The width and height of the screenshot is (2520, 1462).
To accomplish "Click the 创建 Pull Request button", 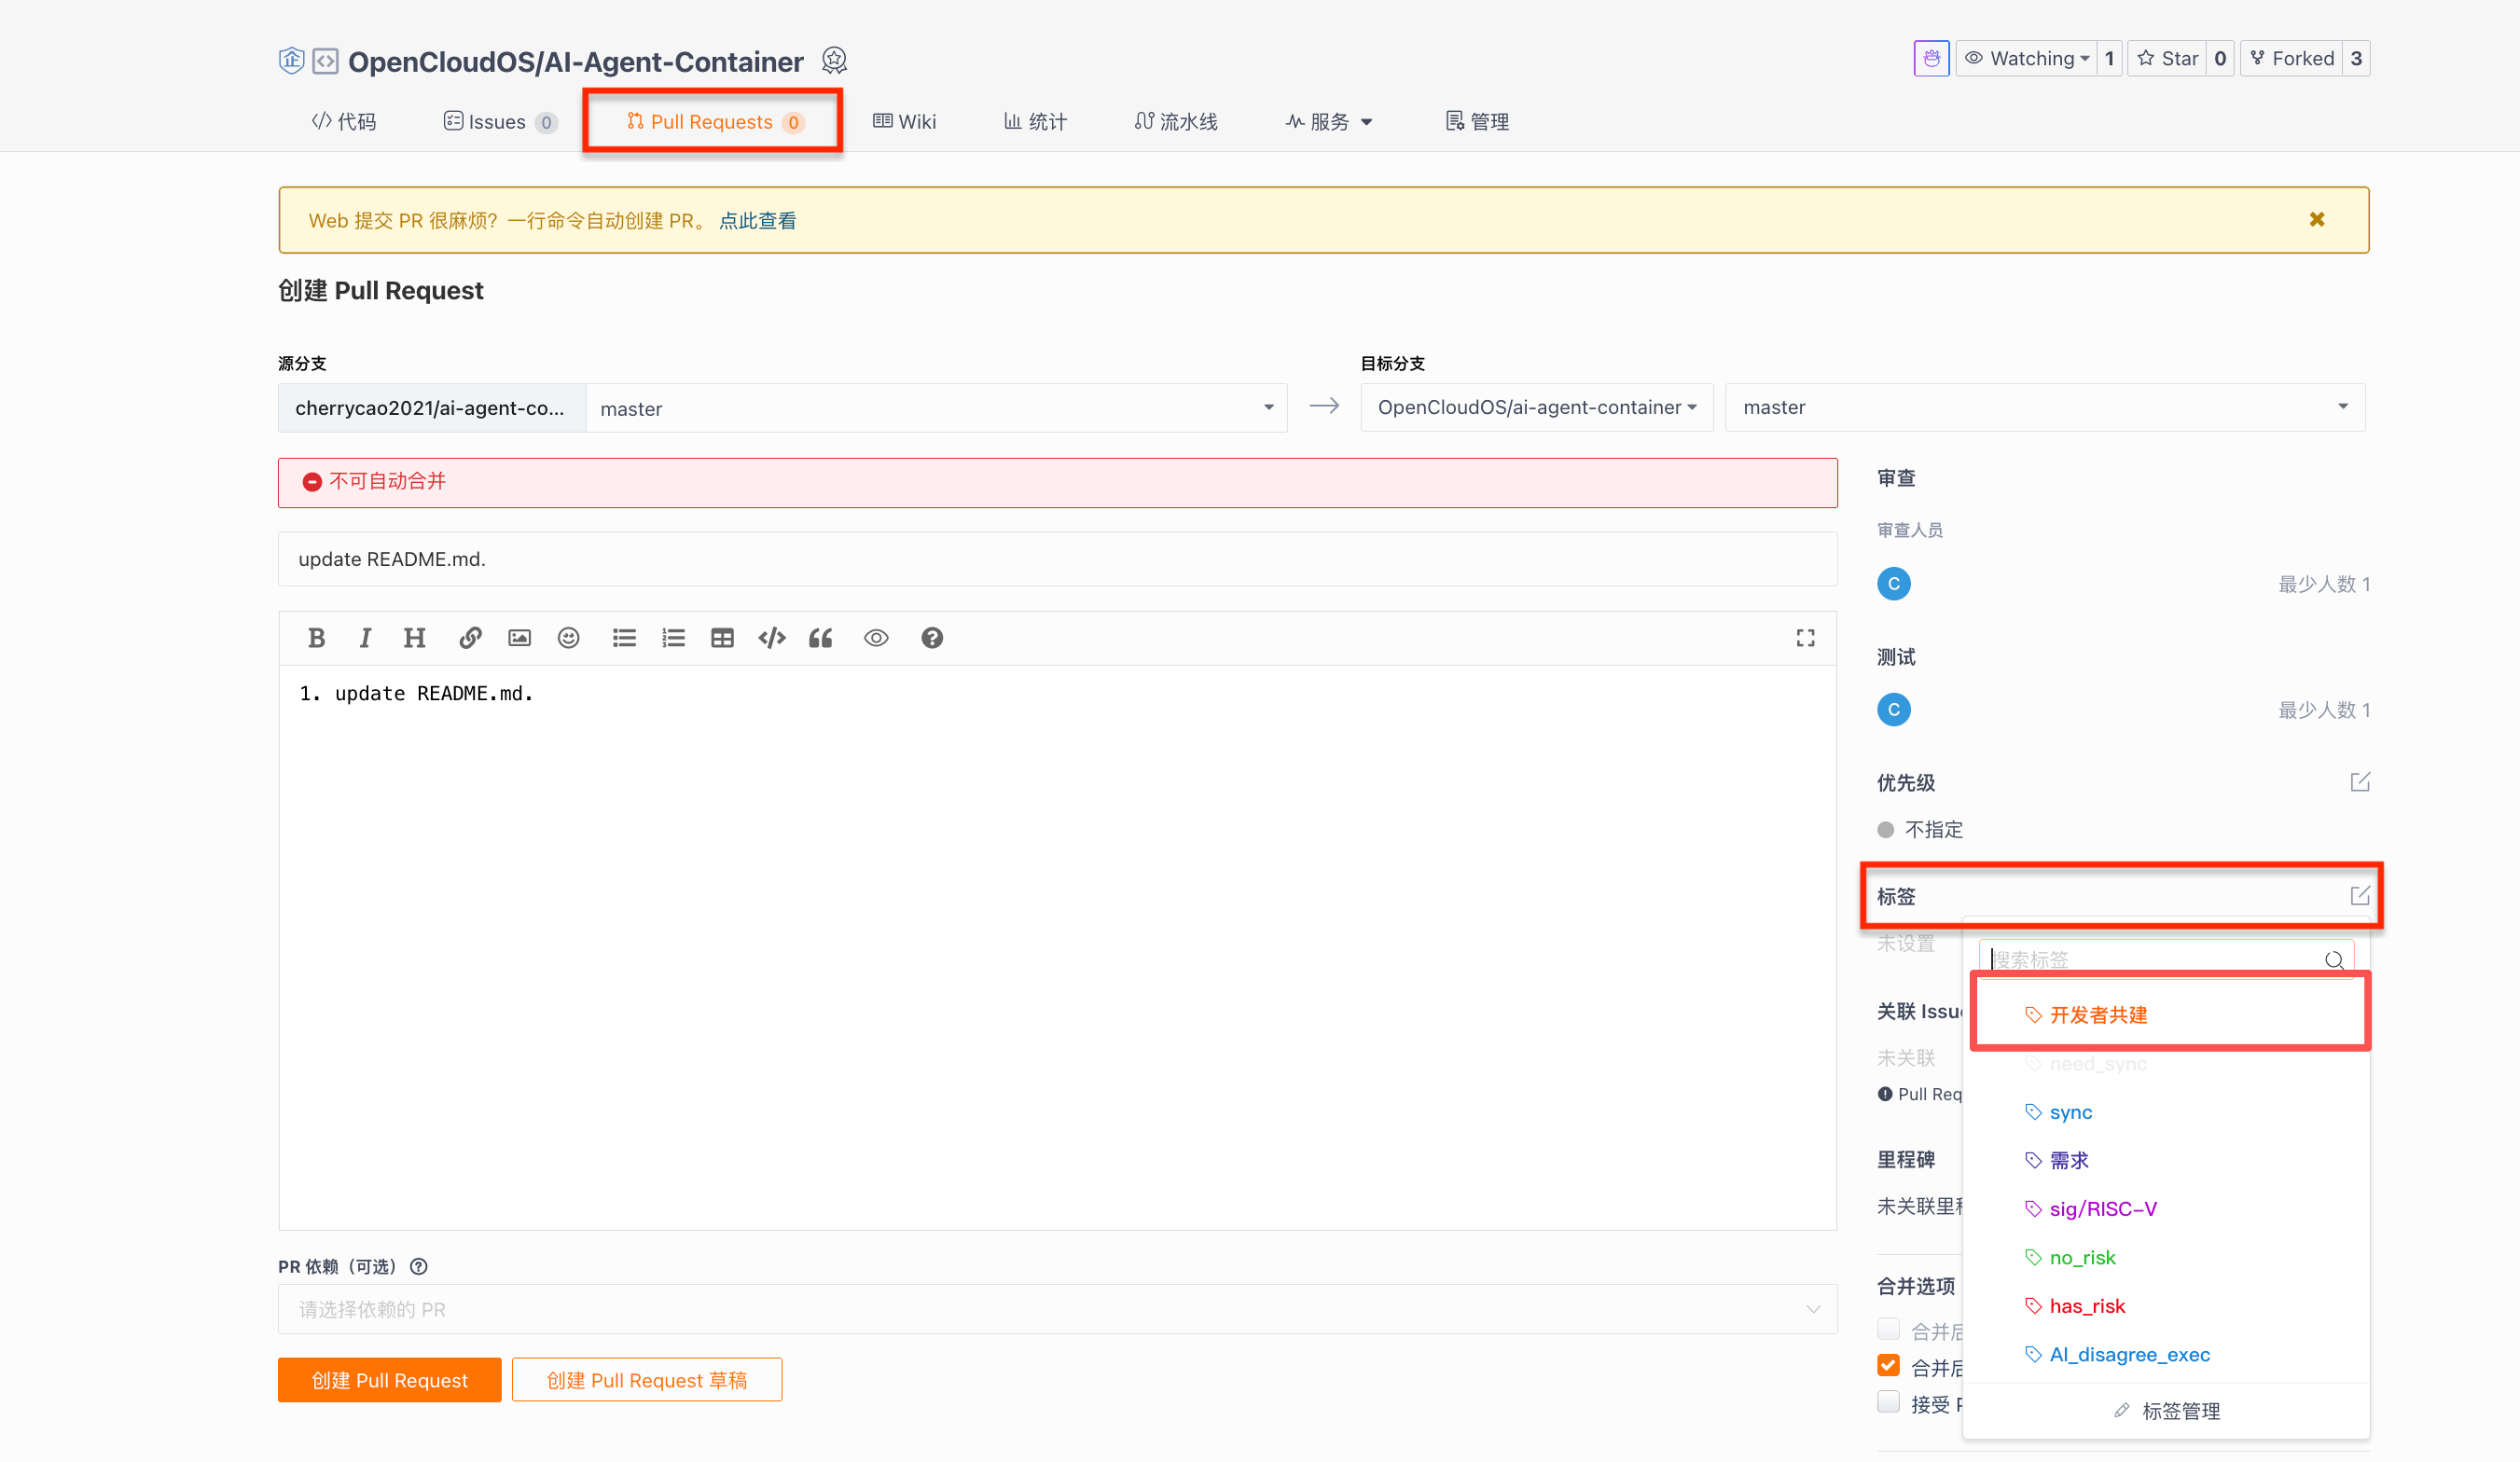I will [x=389, y=1380].
